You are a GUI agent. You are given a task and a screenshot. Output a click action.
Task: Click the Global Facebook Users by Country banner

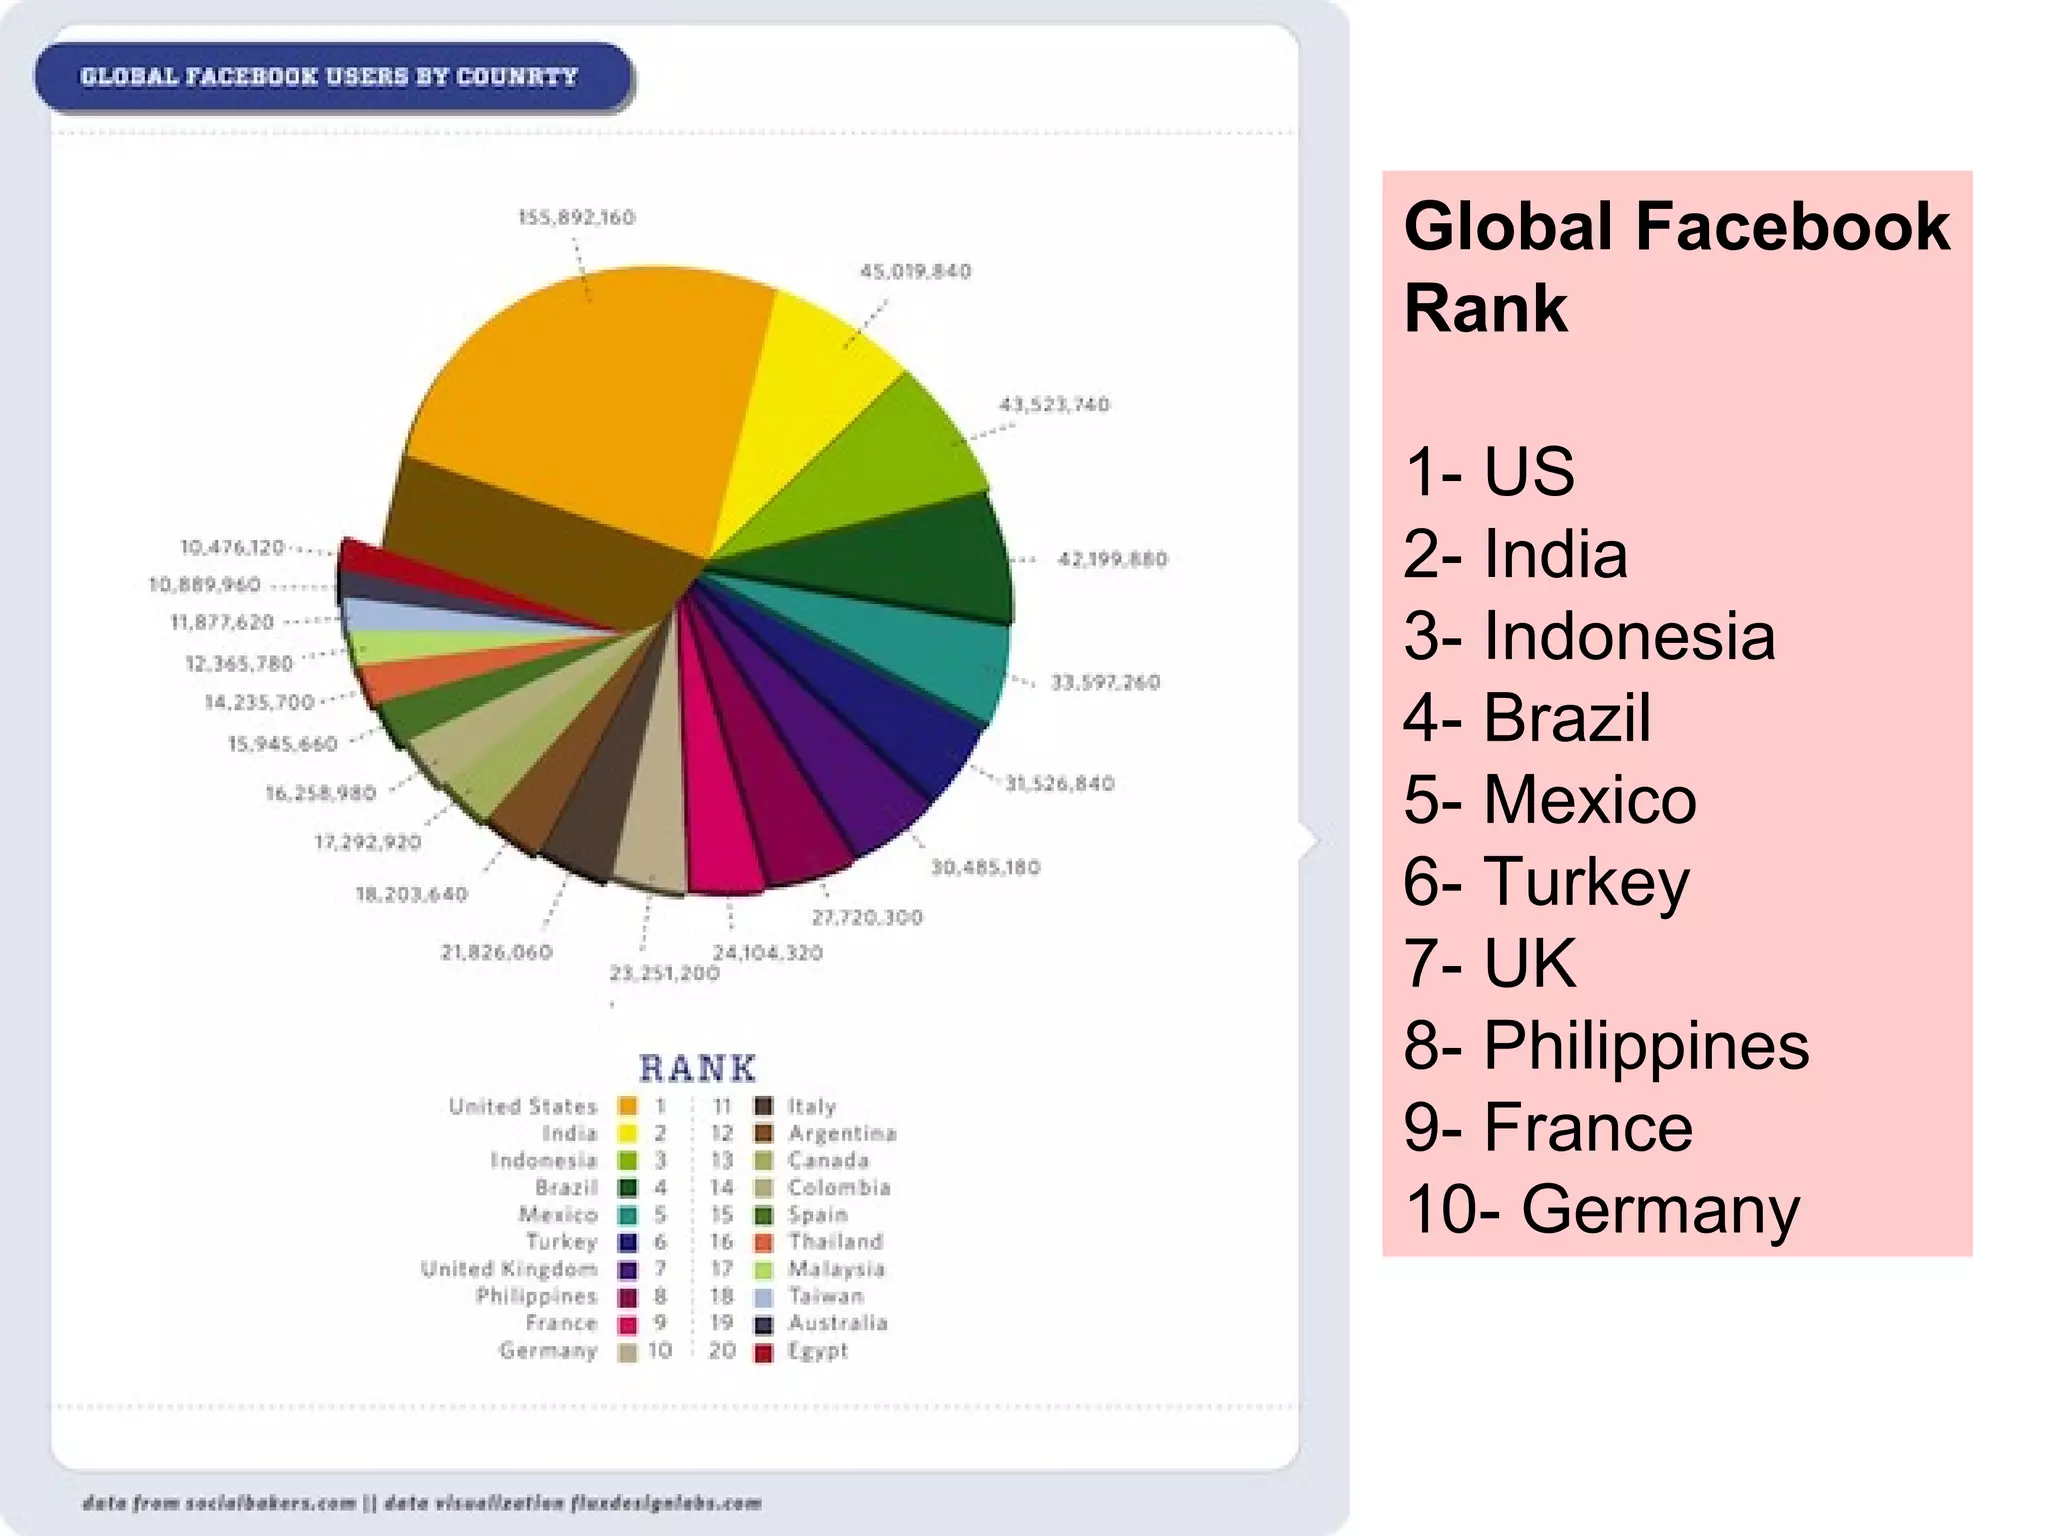(333, 77)
